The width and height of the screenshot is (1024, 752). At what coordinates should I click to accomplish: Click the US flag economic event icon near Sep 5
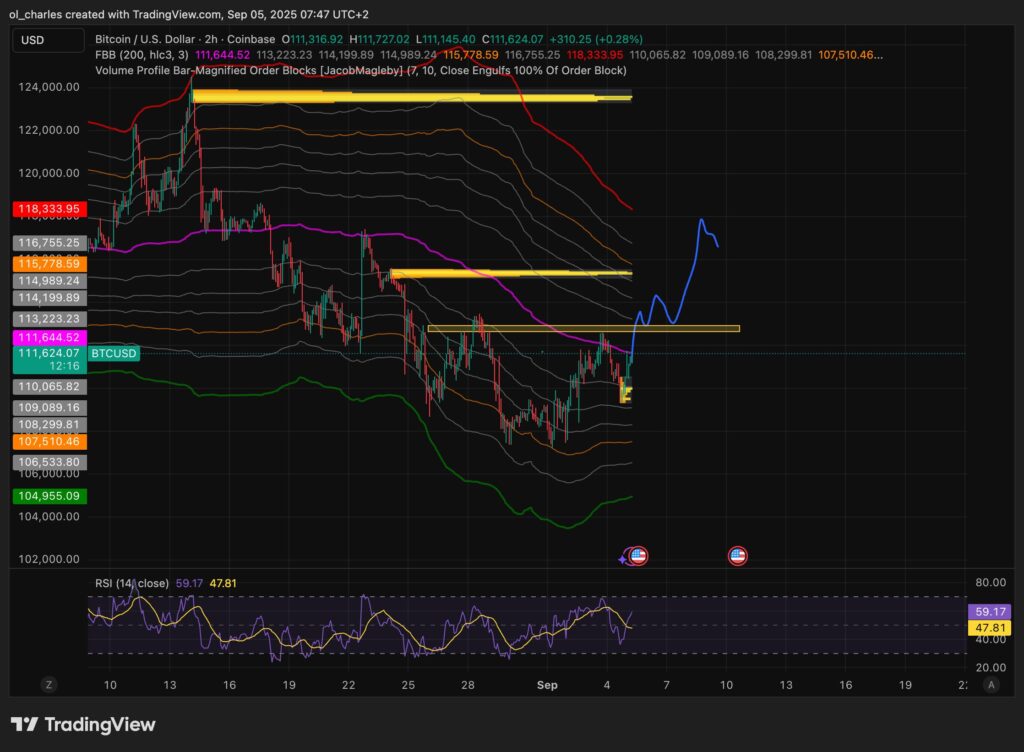click(x=639, y=554)
